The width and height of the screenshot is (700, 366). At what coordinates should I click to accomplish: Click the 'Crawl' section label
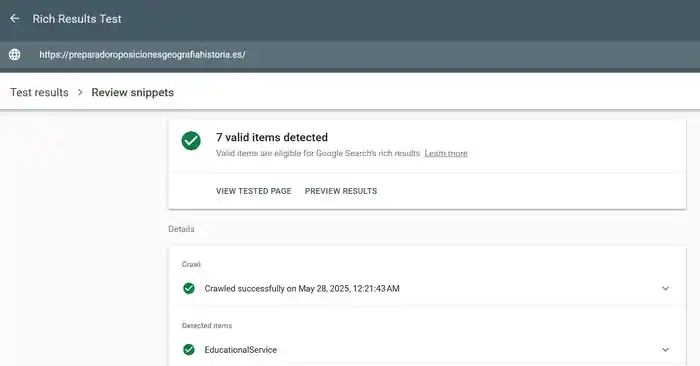191,264
